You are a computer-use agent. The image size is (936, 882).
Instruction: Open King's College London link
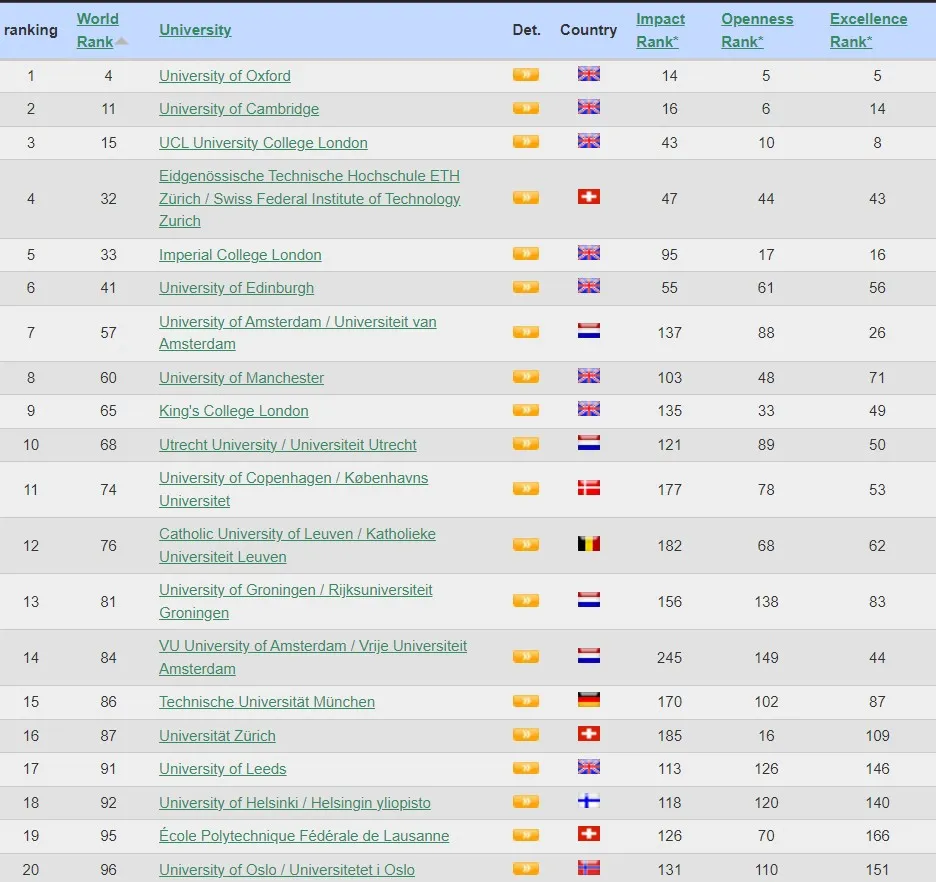[x=233, y=411]
